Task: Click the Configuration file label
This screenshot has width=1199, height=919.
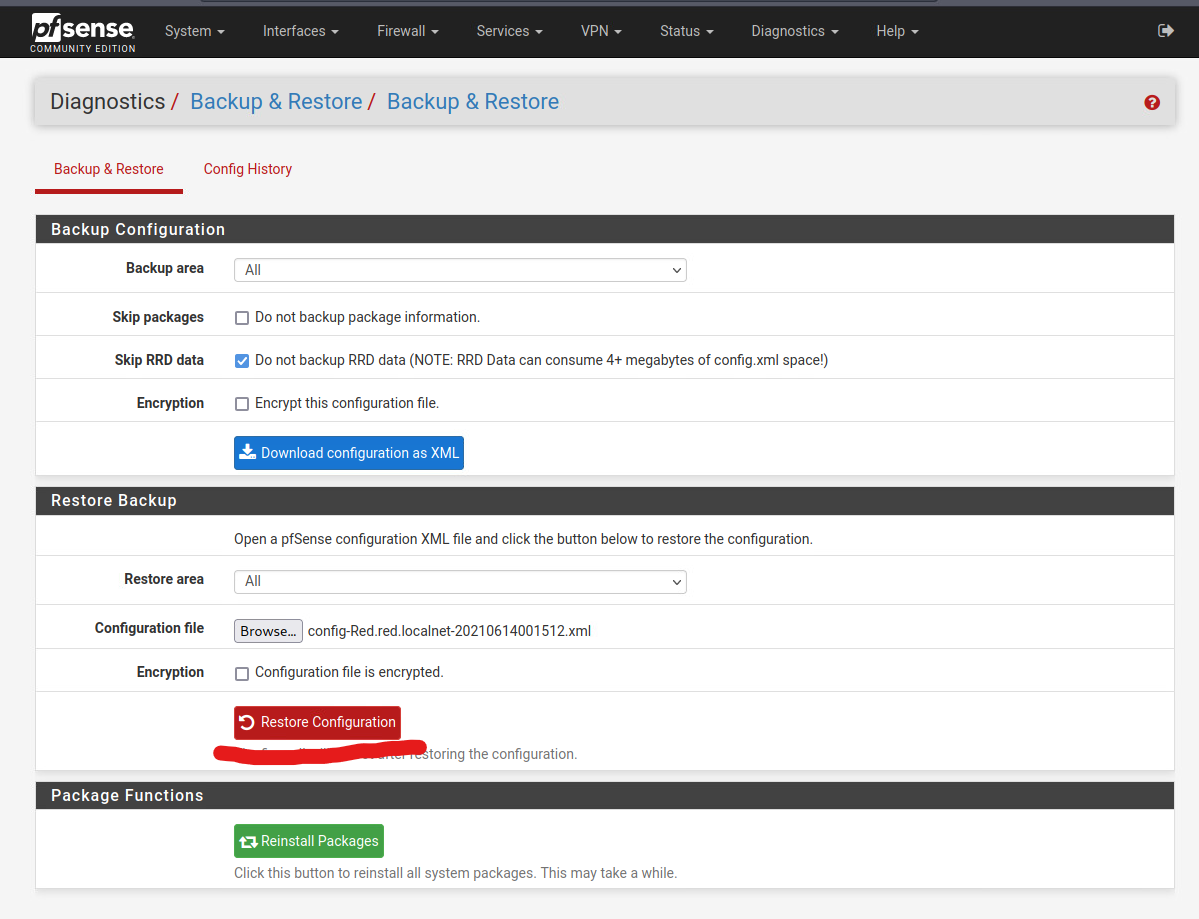Action: (x=149, y=628)
